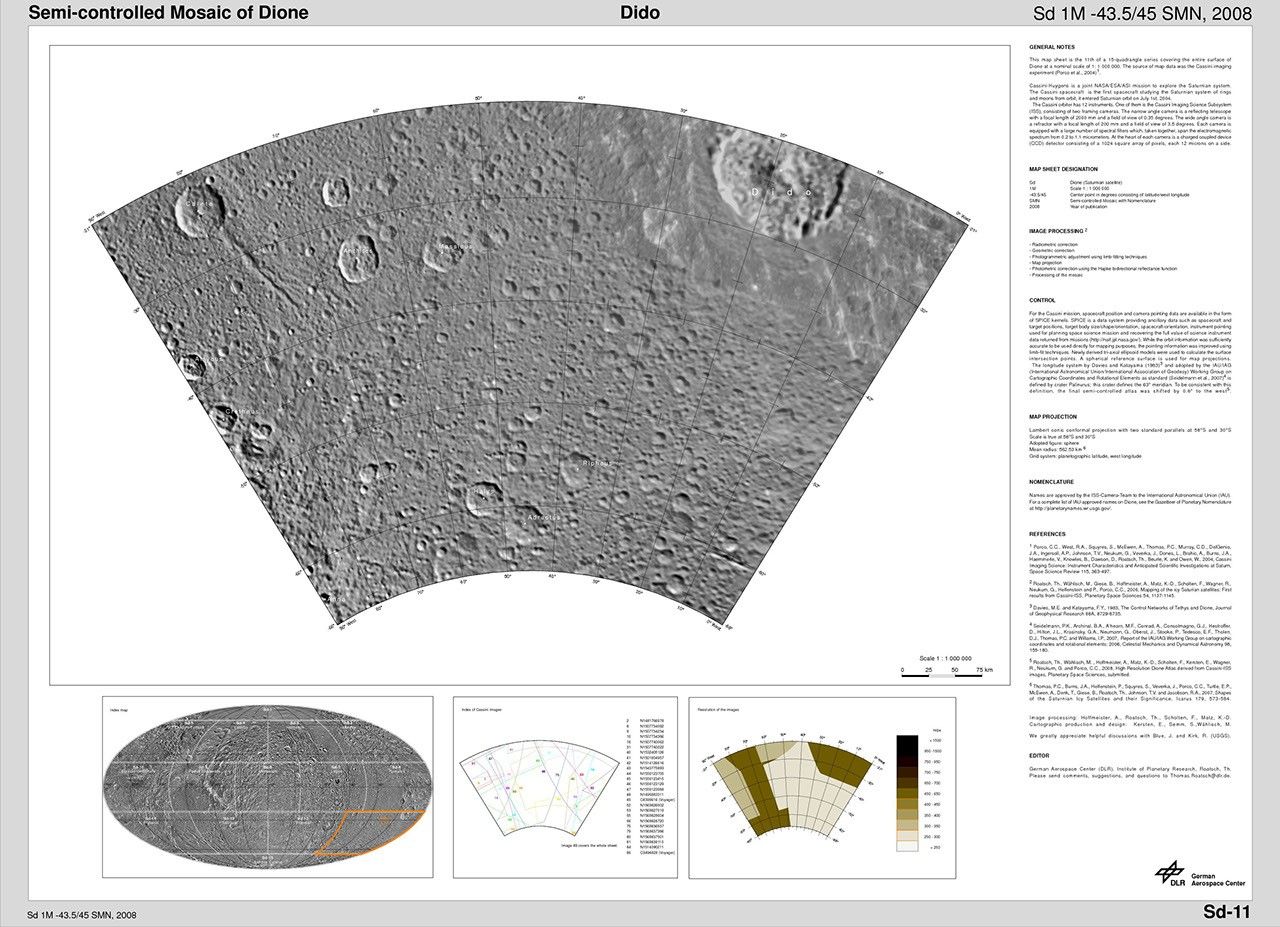1280x927 pixels.
Task: Click the 'Semi-controlled Mosaic of Dione' title
Action: click(x=168, y=13)
